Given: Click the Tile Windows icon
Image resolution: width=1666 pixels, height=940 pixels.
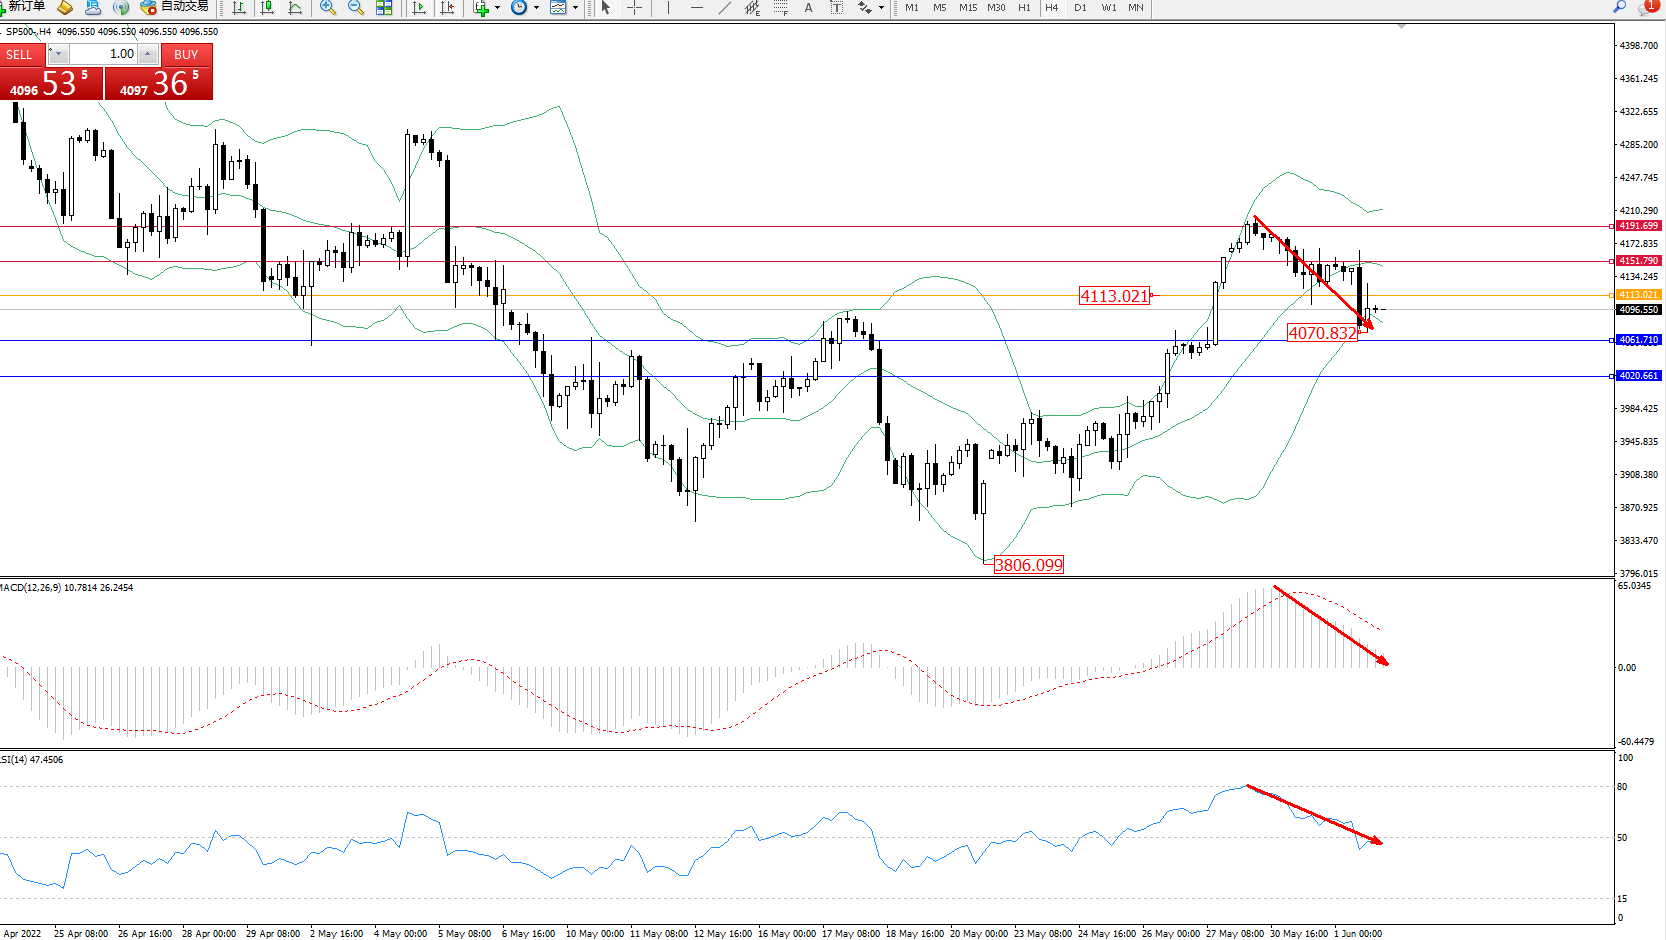Looking at the screenshot, I should click(x=384, y=8).
